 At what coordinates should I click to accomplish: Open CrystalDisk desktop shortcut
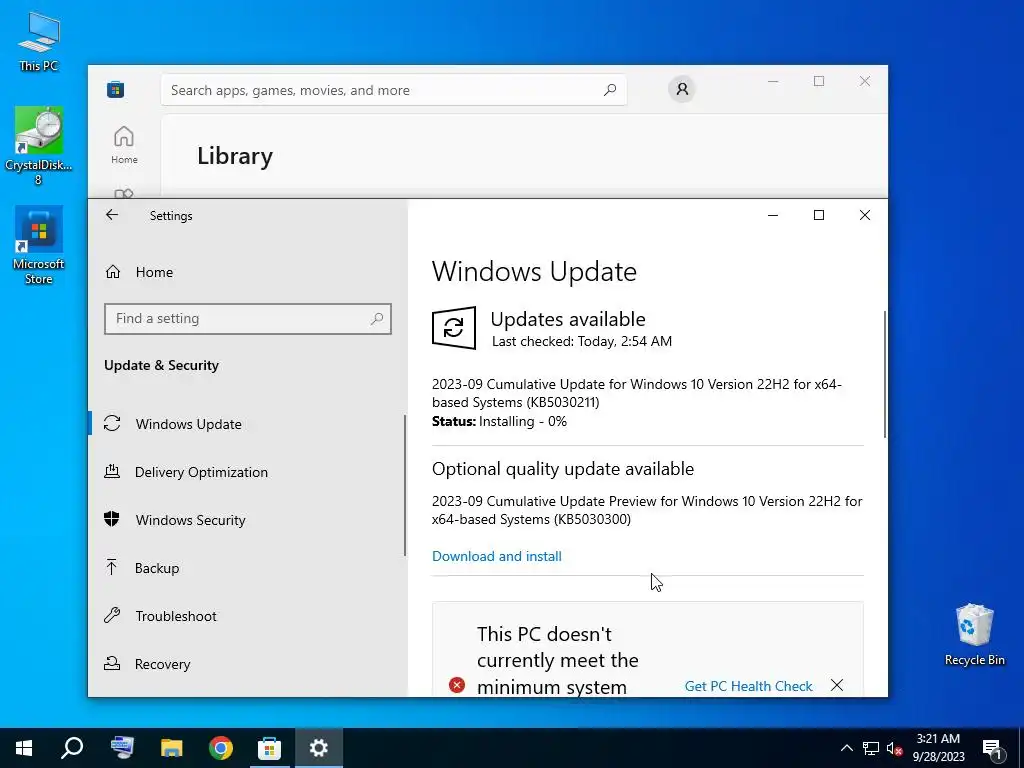click(x=39, y=146)
